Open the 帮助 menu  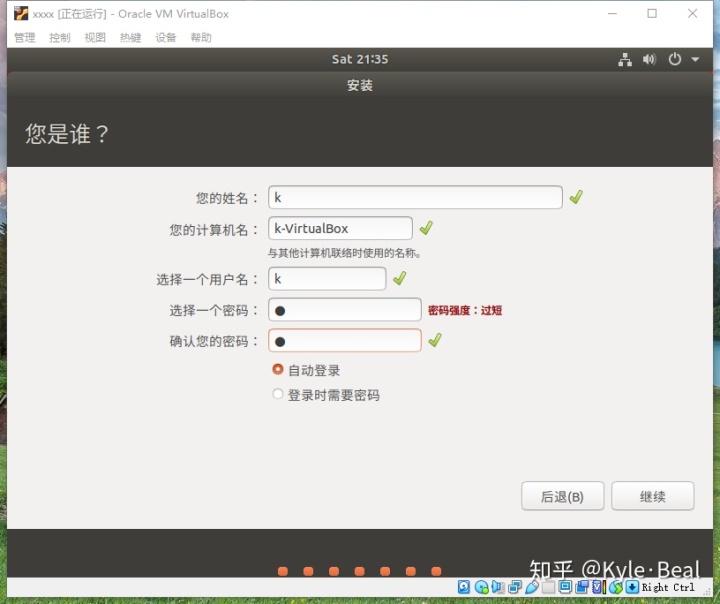point(201,37)
